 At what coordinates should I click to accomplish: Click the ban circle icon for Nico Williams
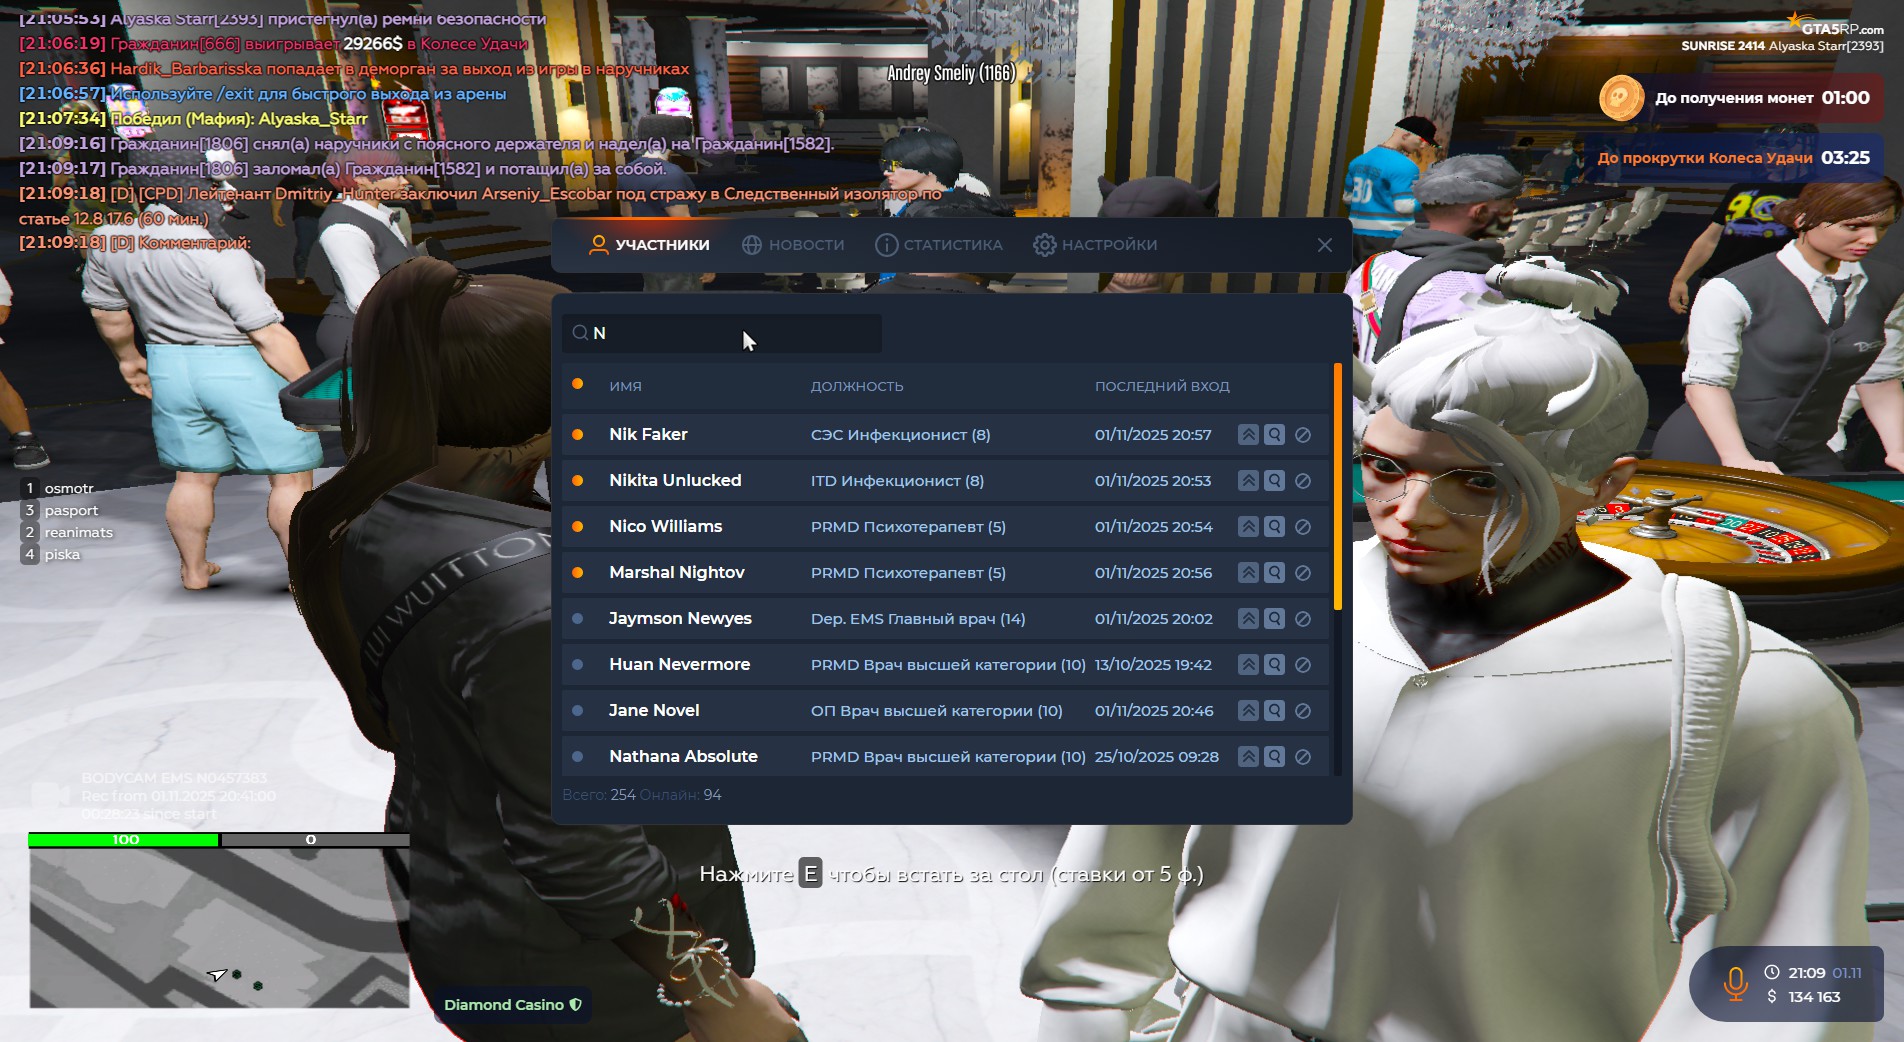pos(1303,527)
